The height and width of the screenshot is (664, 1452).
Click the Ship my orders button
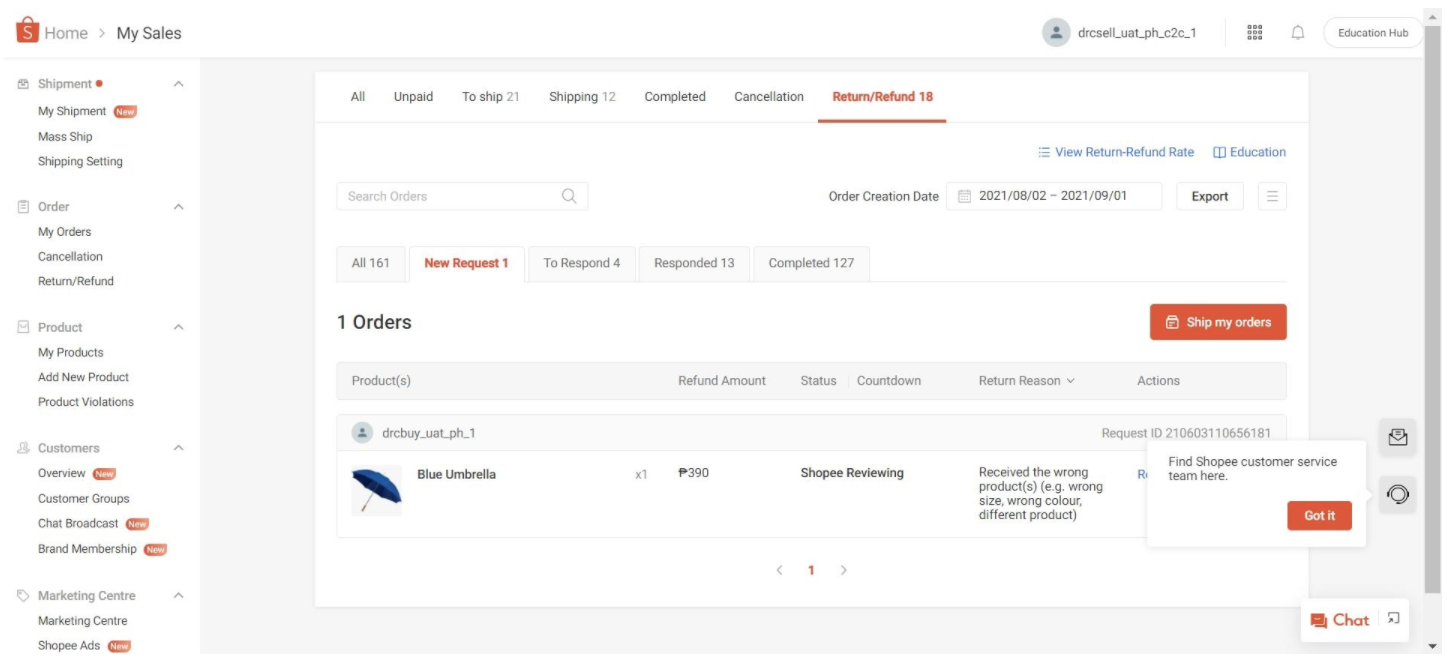[1218, 322]
